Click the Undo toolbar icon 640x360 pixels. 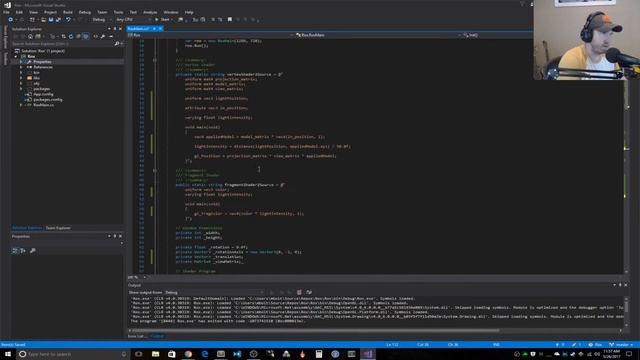(68, 20)
